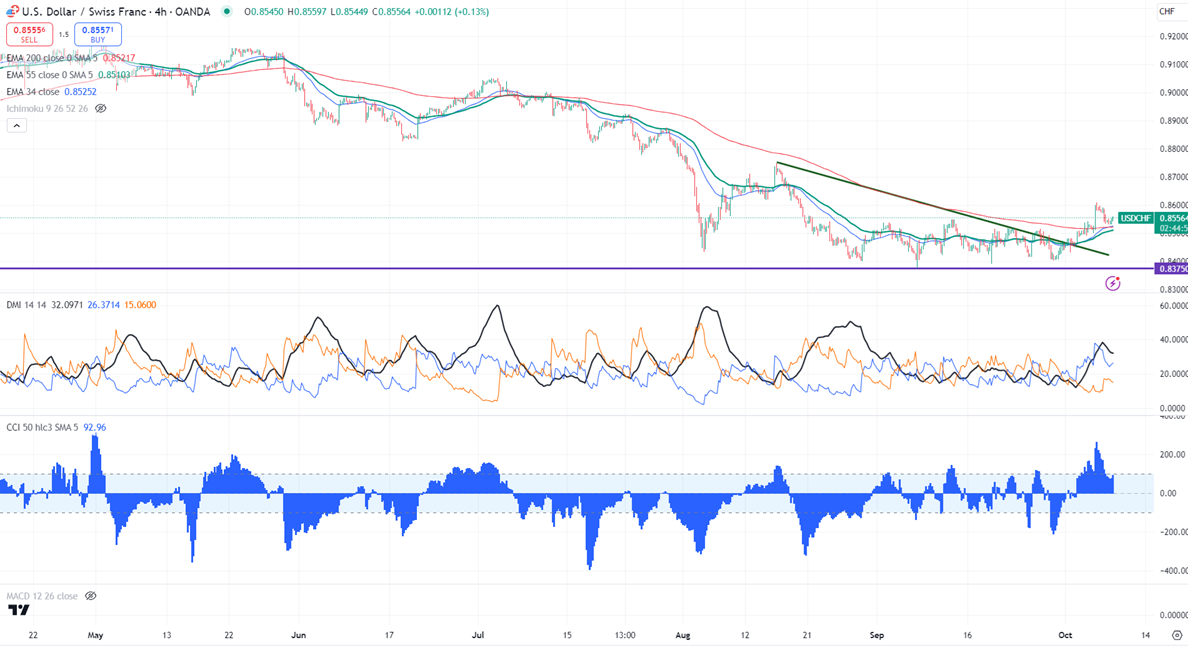1188x650 pixels.
Task: Click the EMA 34 value 0.85252
Action: [x=80, y=92]
